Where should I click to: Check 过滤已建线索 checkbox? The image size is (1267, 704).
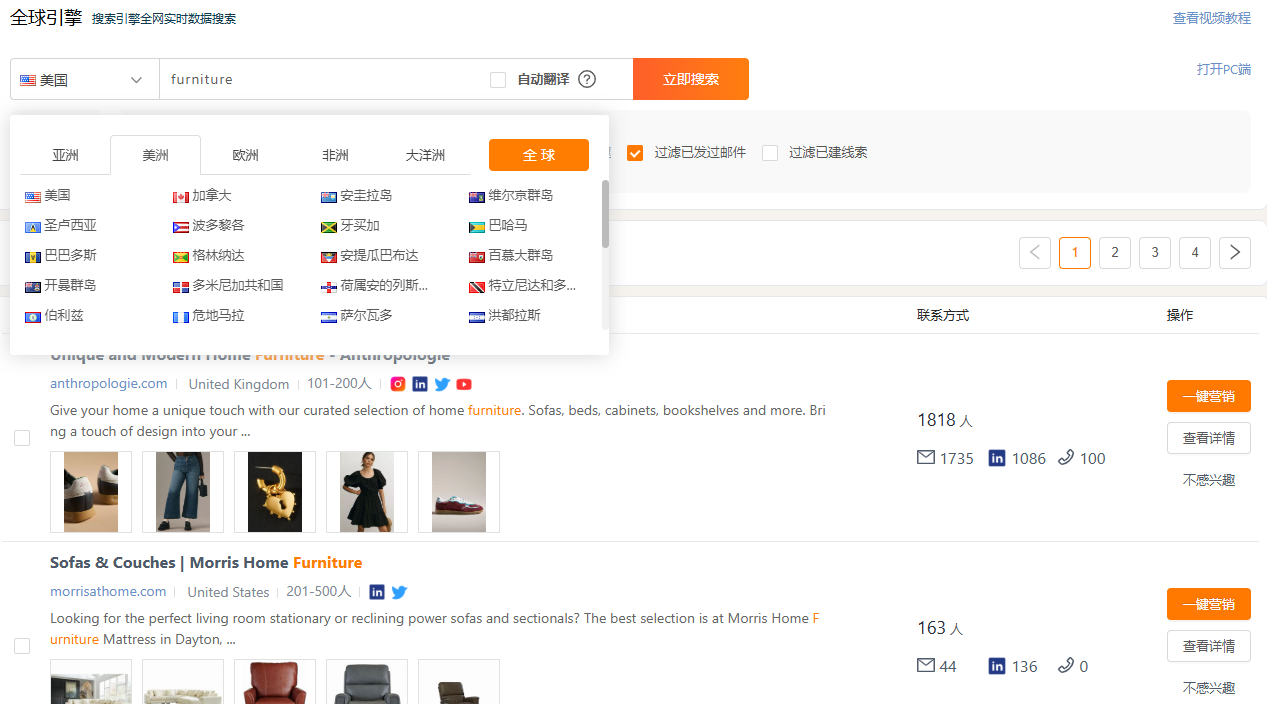click(770, 153)
